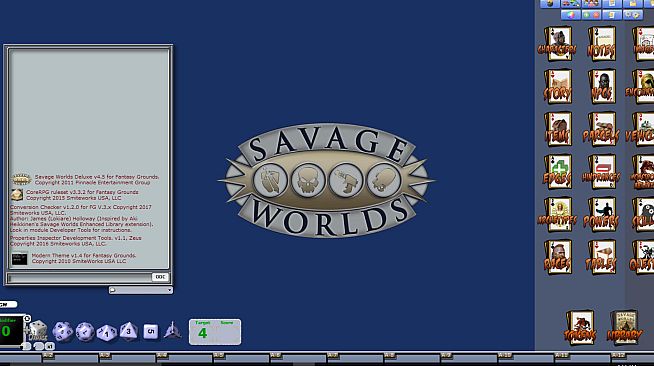Click the yellow document toolbar button, second row
654x366 pixels.
click(x=612, y=15)
